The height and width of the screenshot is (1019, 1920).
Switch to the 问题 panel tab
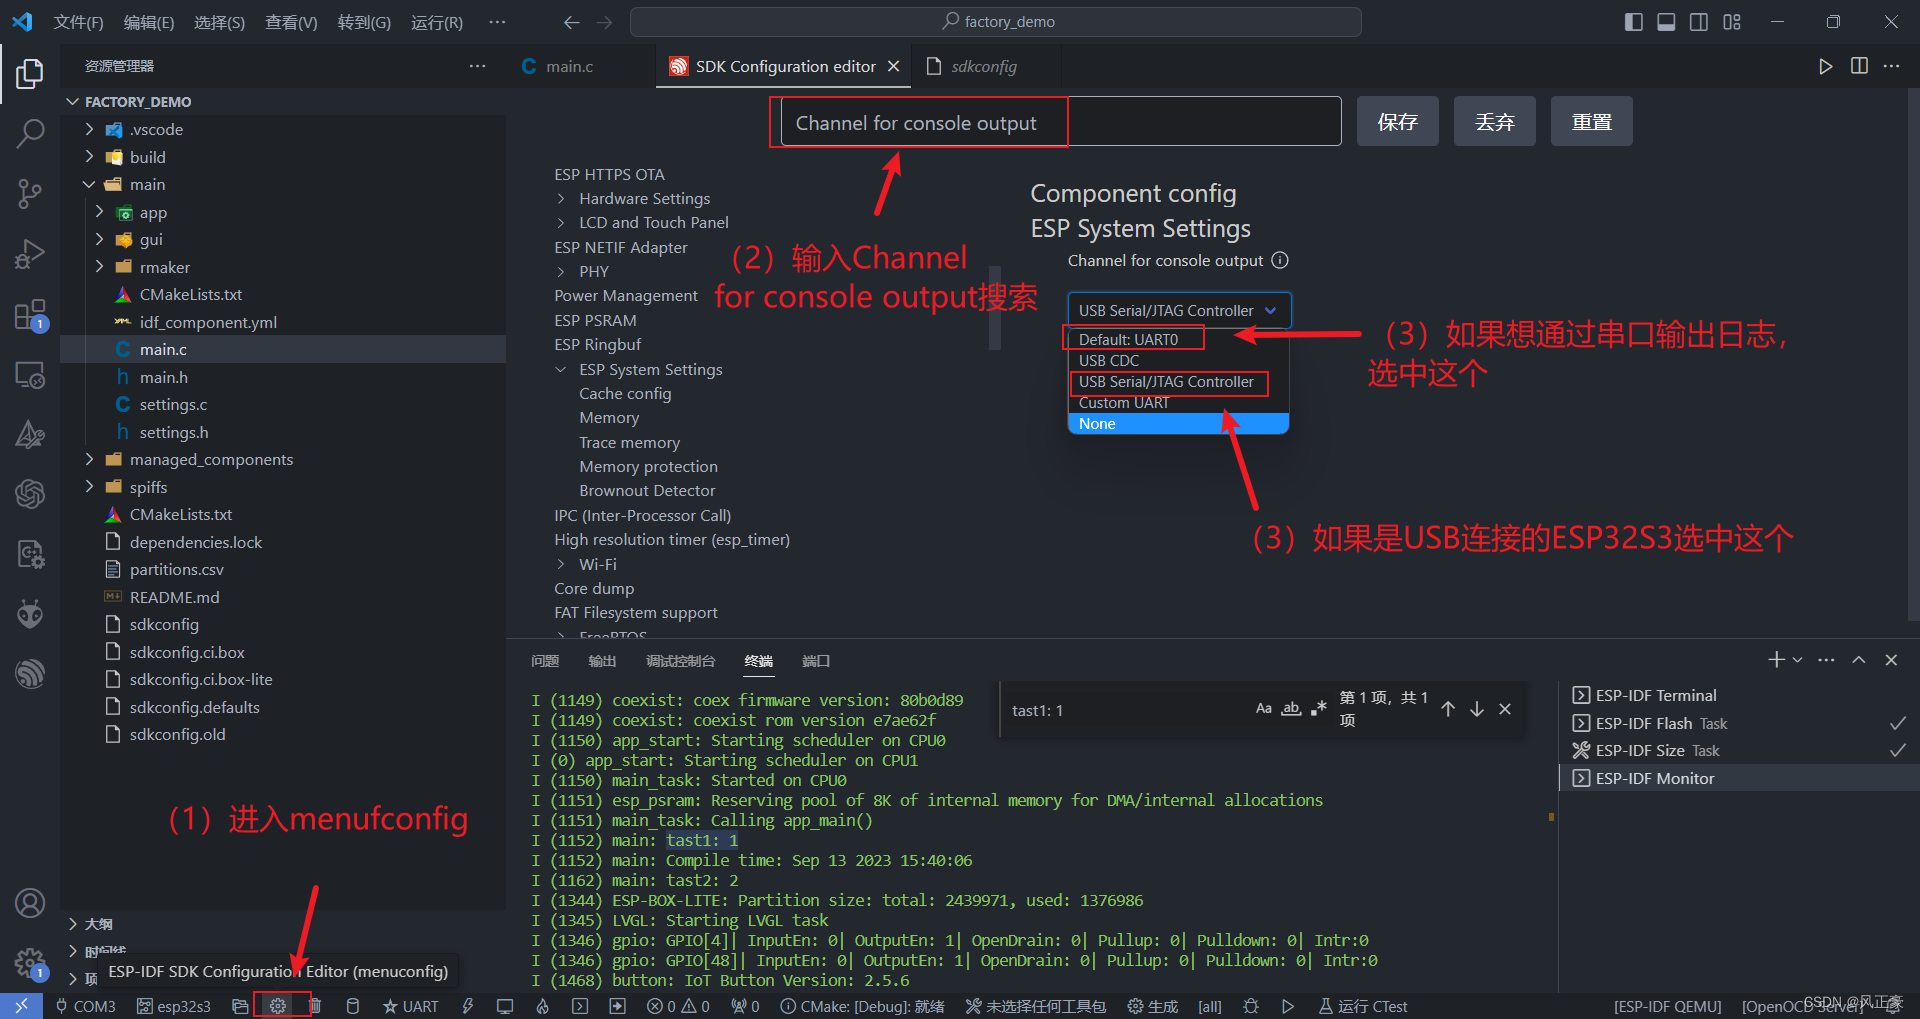coord(545,661)
